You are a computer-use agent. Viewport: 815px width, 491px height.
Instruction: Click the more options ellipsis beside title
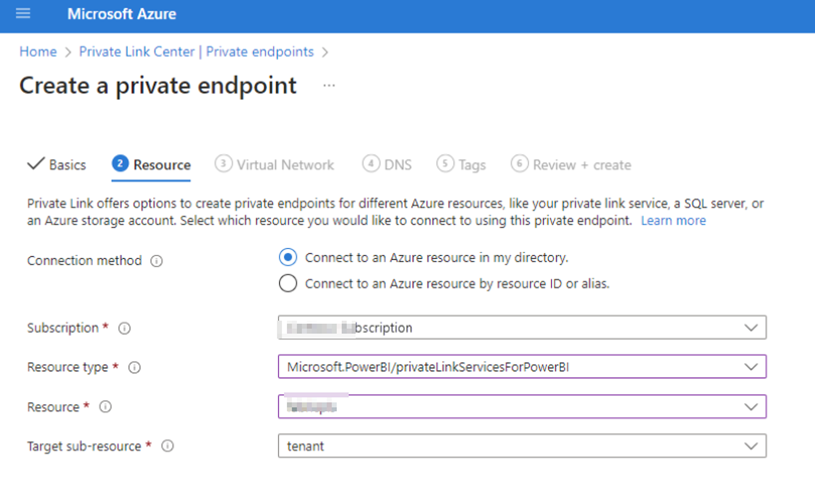tap(329, 85)
